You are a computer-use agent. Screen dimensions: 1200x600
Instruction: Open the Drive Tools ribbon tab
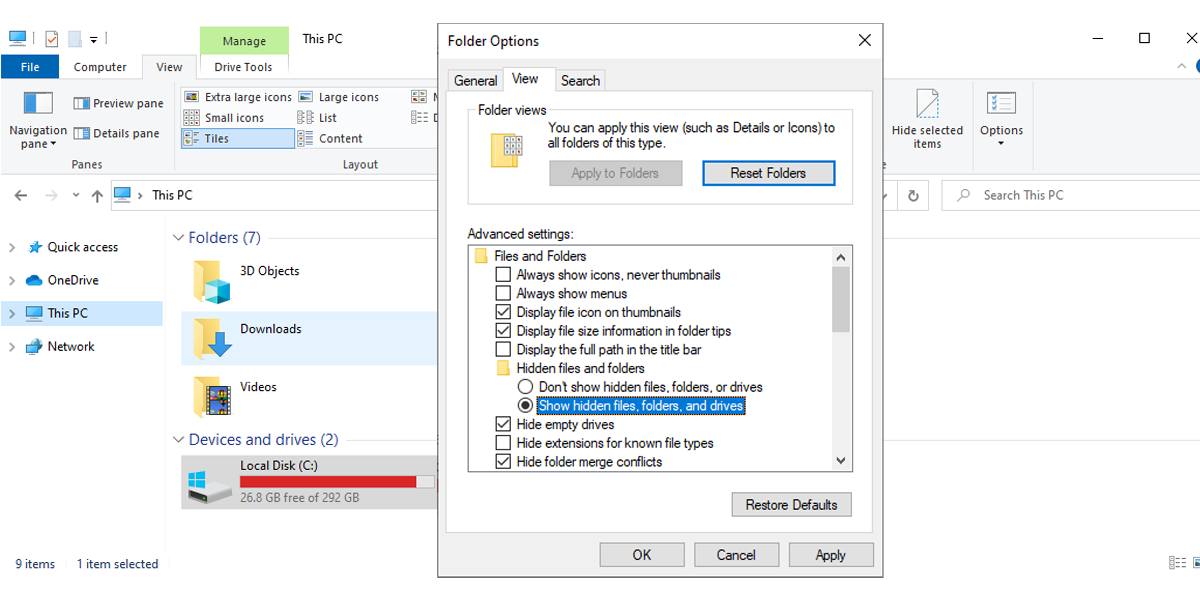coord(243,67)
